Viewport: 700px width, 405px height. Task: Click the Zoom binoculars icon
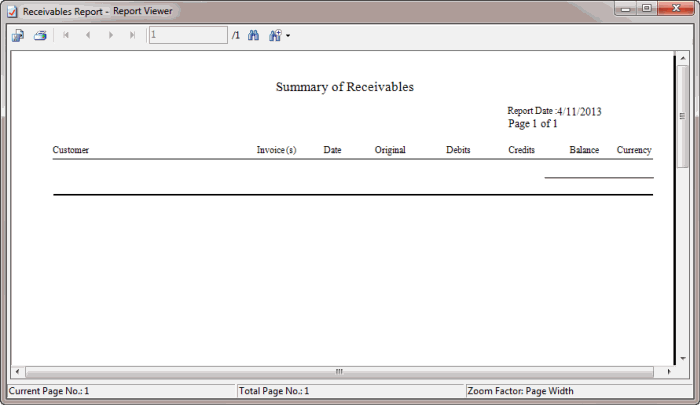pos(275,35)
